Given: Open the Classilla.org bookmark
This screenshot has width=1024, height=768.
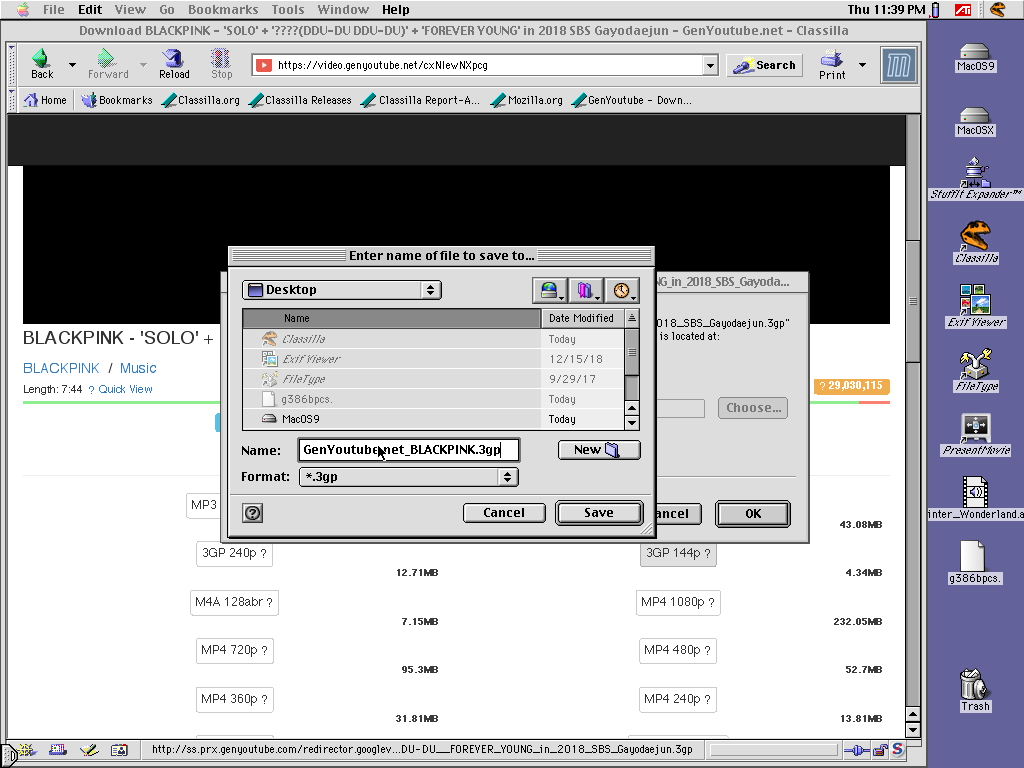Looking at the screenshot, I should pyautogui.click(x=202, y=100).
